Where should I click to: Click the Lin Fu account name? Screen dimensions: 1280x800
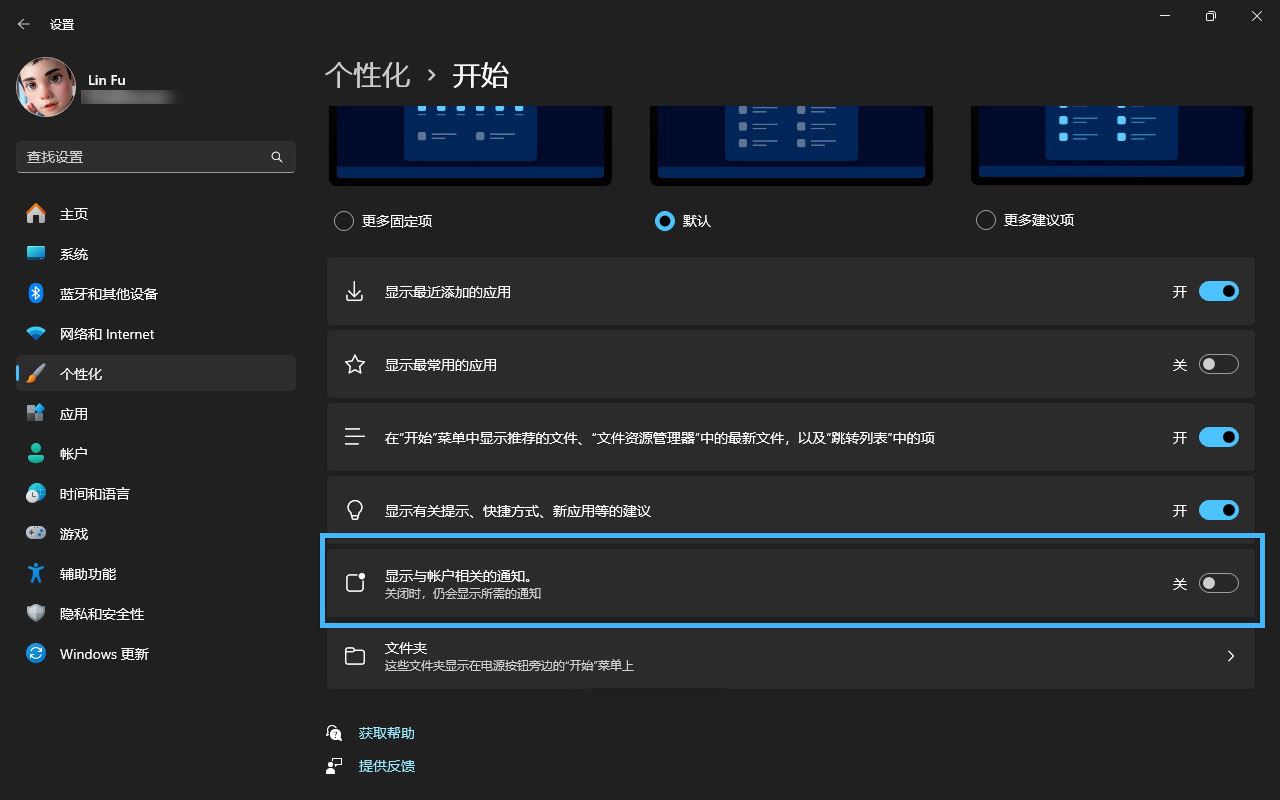(x=105, y=80)
